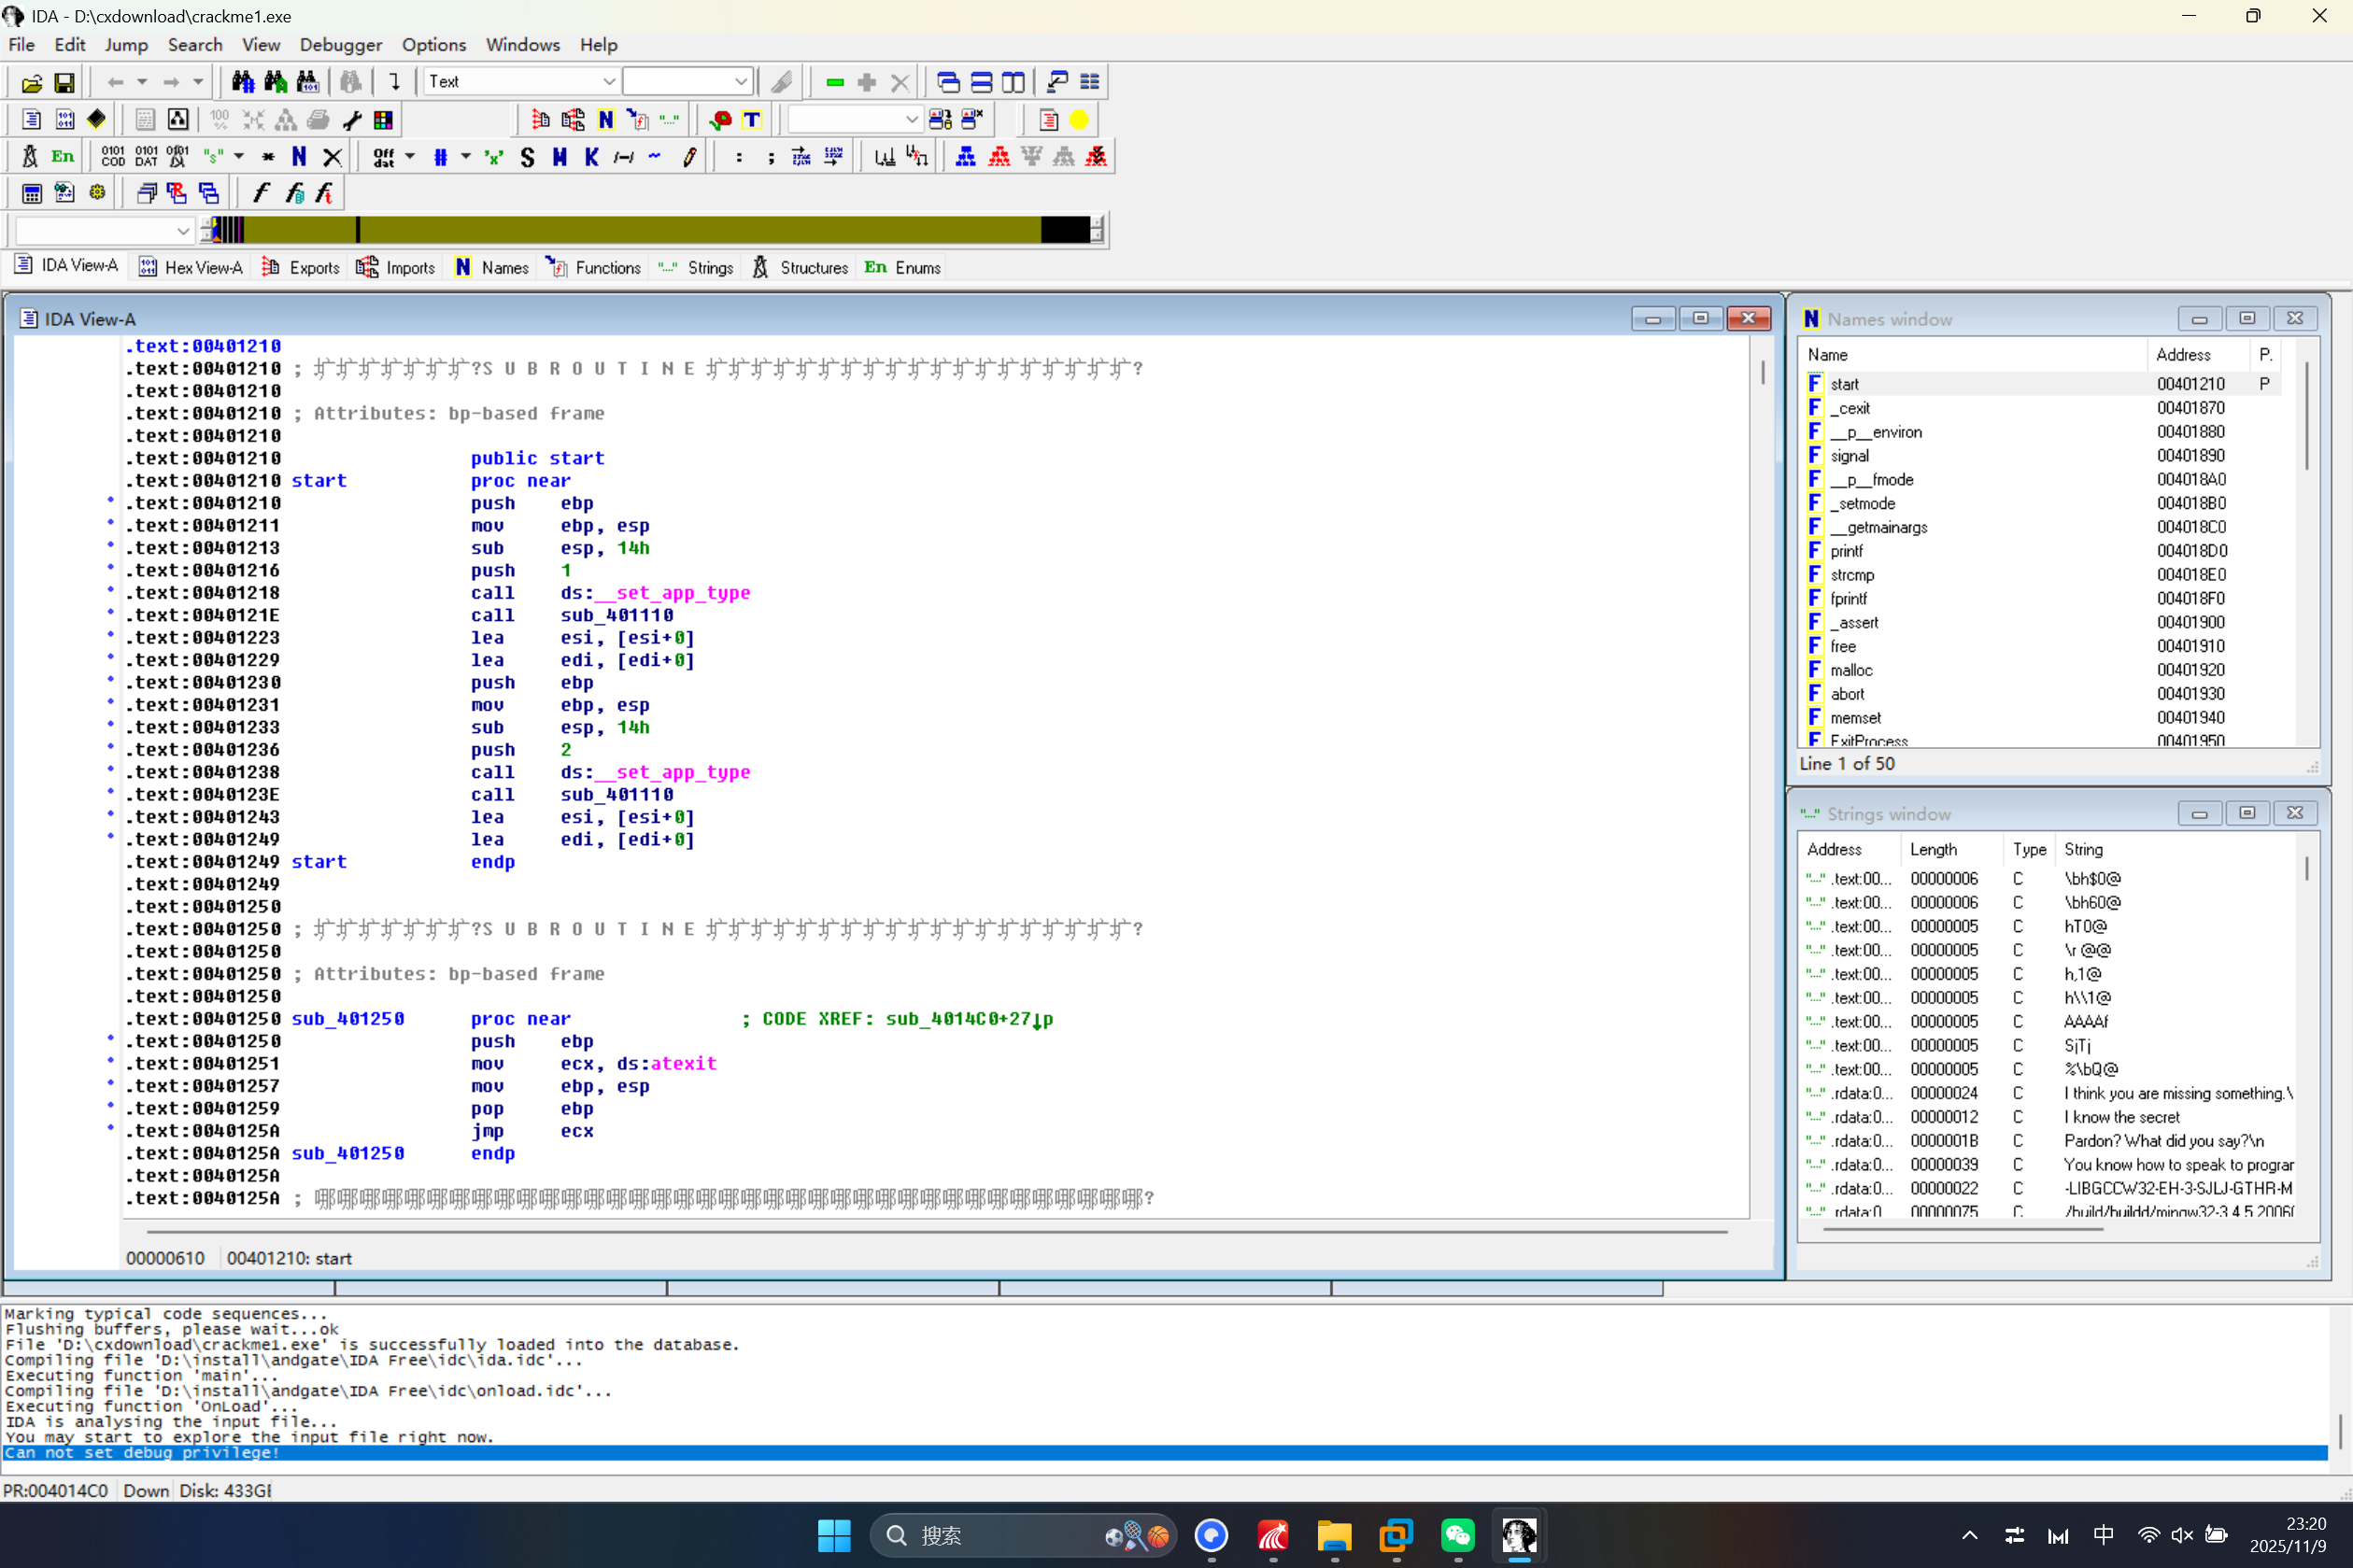This screenshot has height=1568, width=2353.
Task: Open the Text search type dropdown
Action: [608, 82]
